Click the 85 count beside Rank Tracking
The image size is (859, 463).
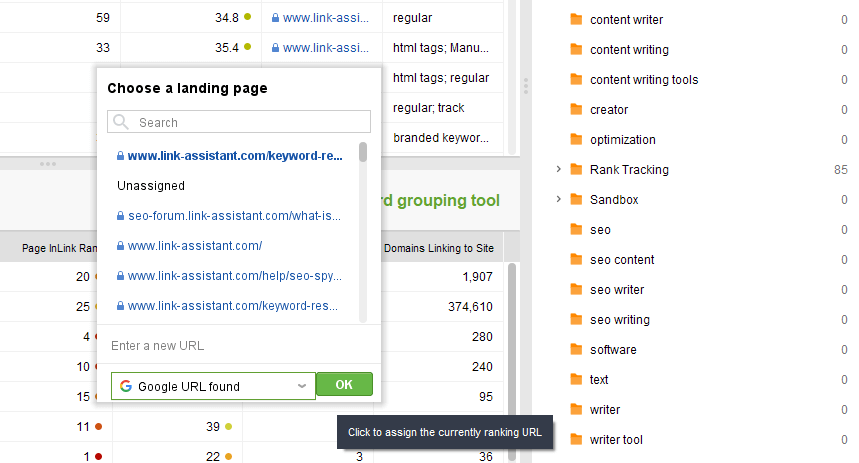tap(840, 170)
